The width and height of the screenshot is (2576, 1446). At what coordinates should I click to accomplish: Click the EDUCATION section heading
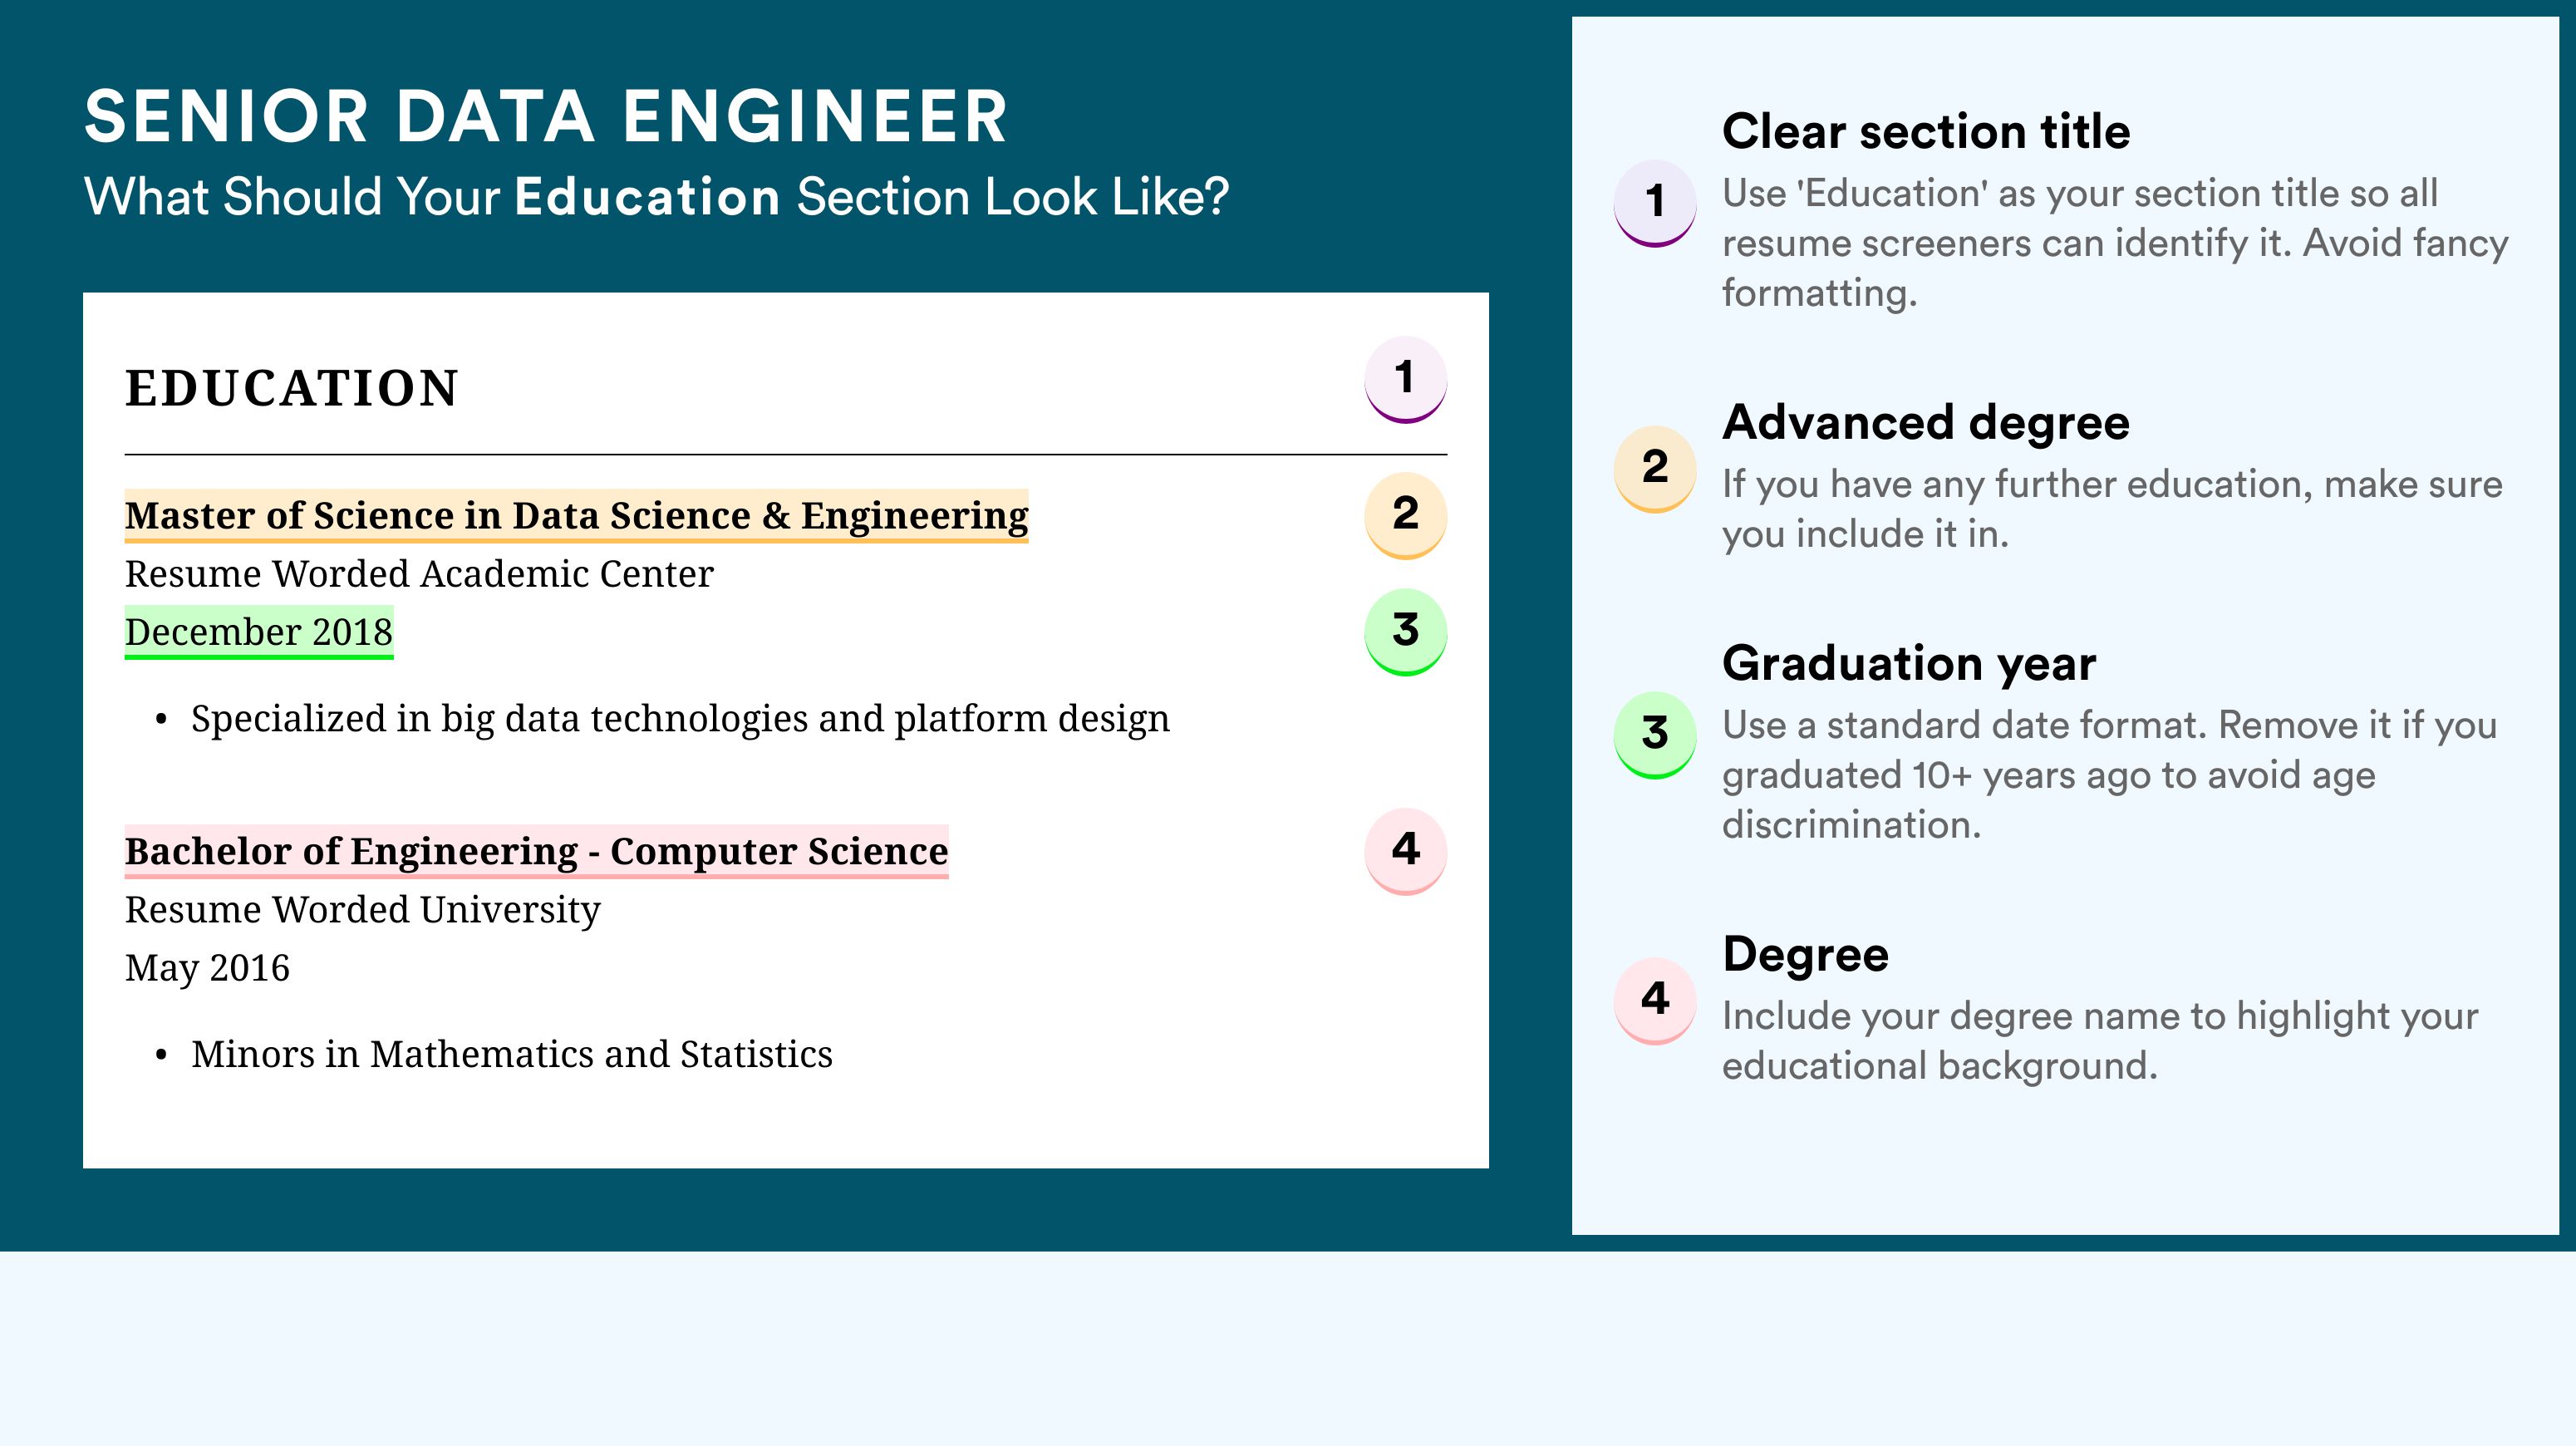tap(292, 388)
